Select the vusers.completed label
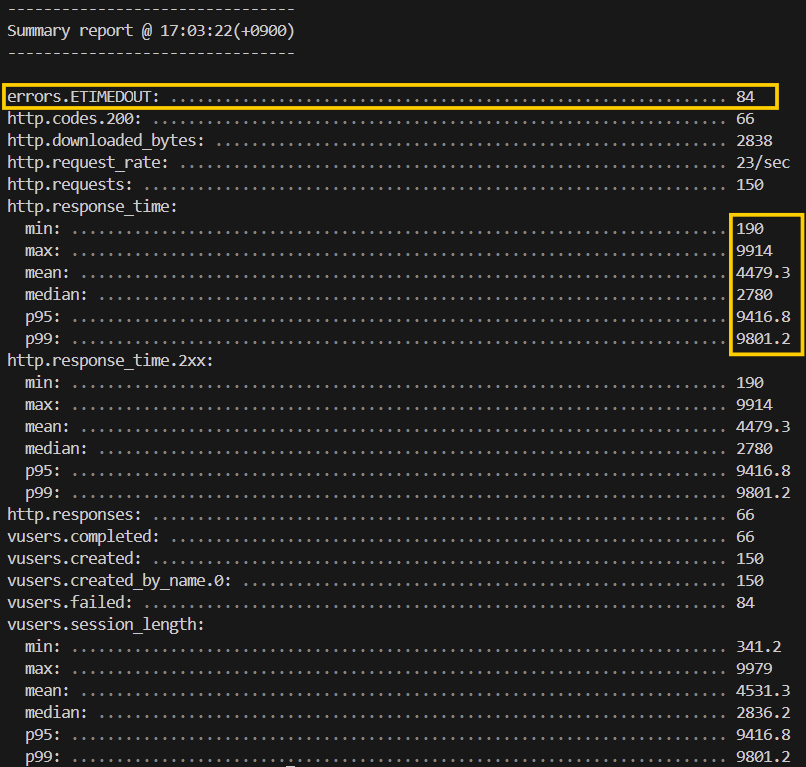 point(83,537)
